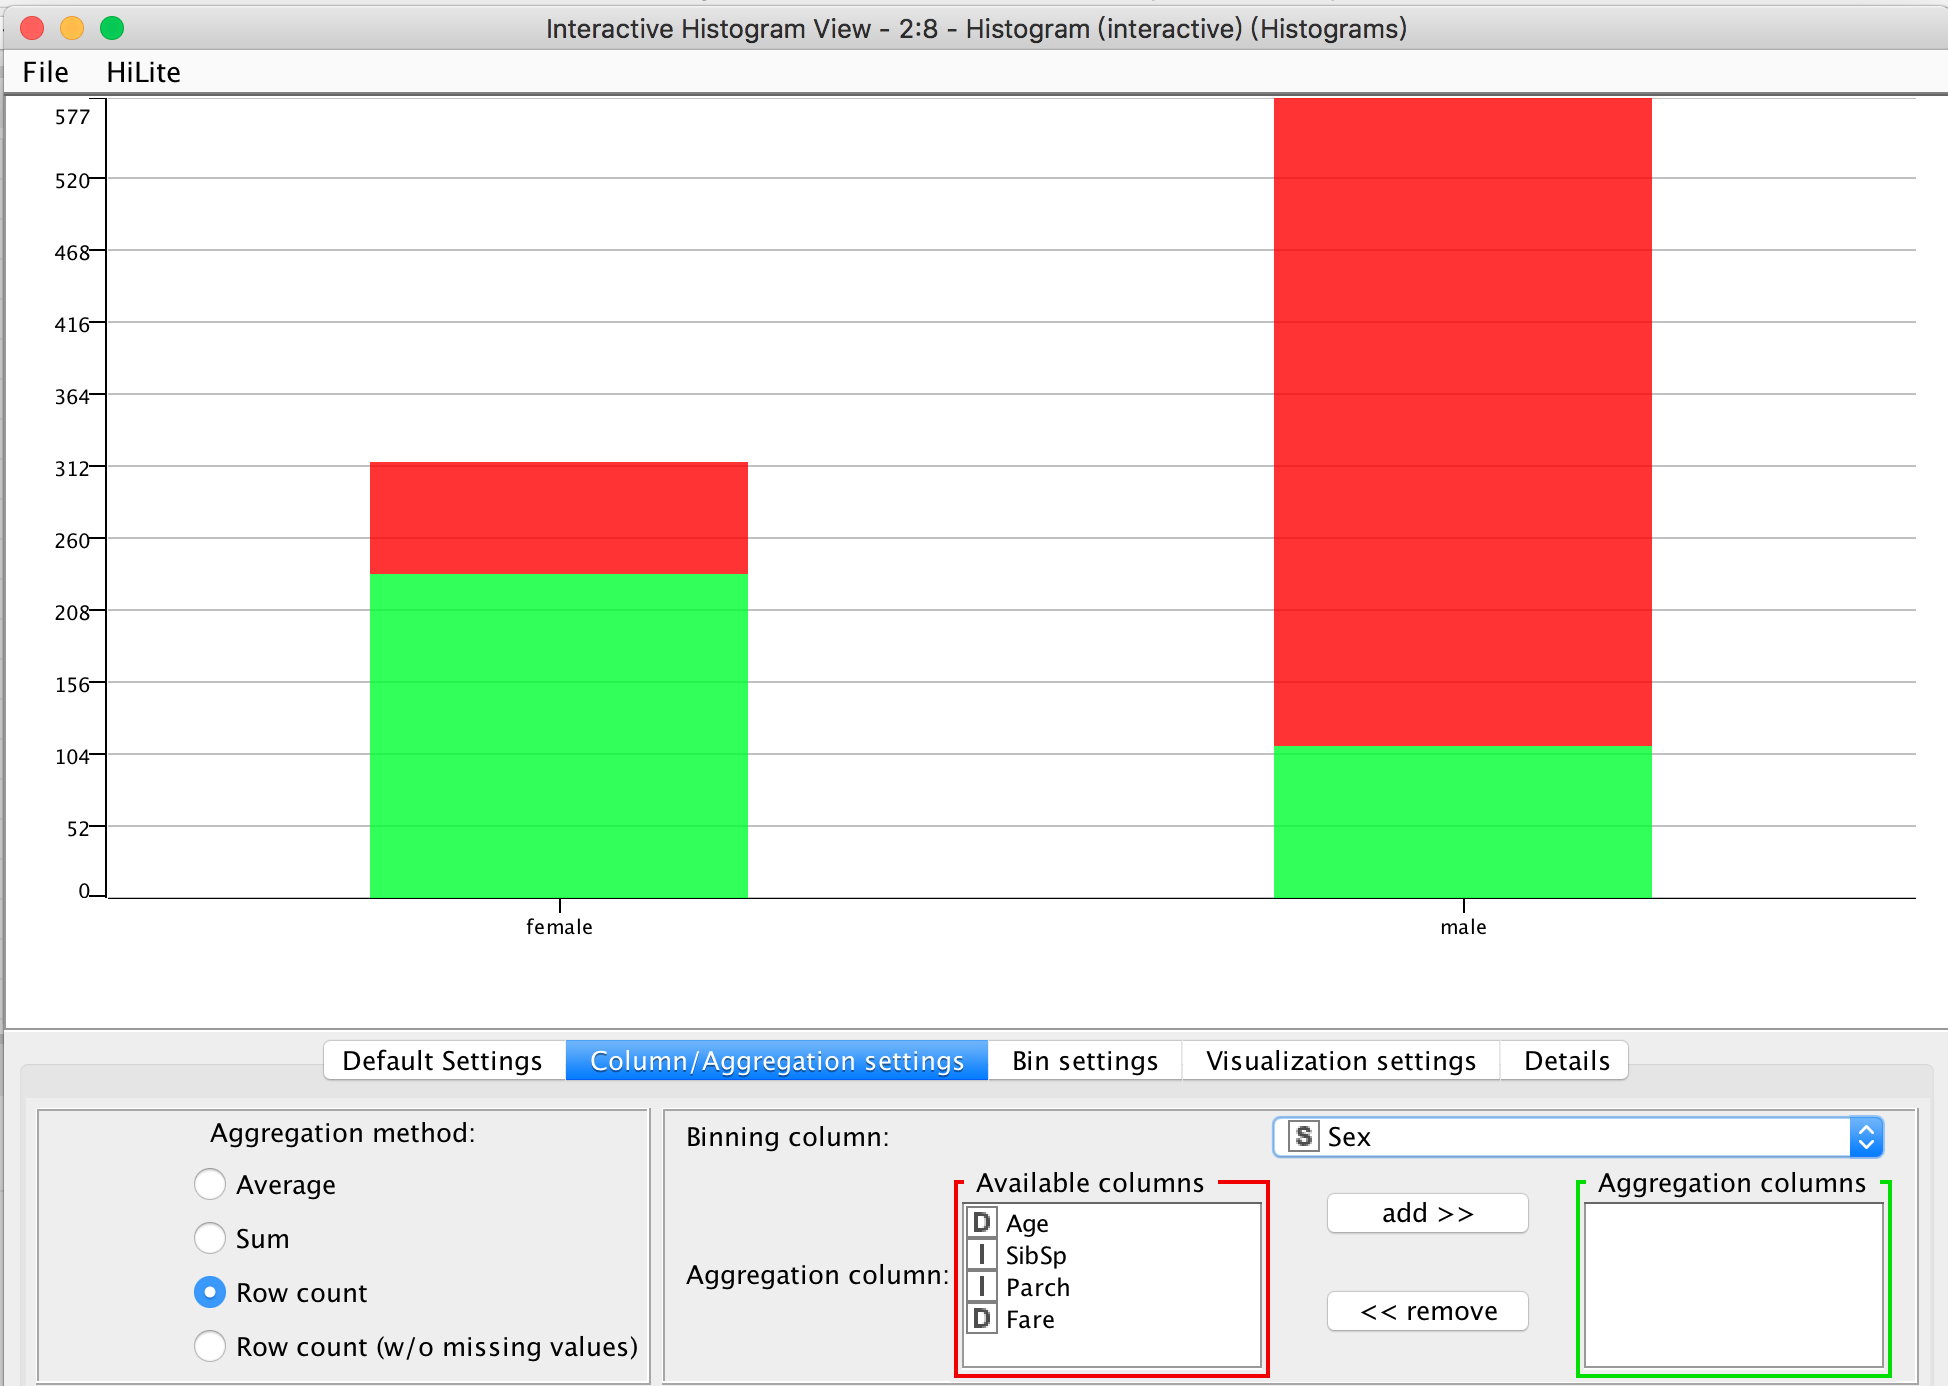The width and height of the screenshot is (1948, 1386).
Task: Click the red segment of male bar
Action: (x=1462, y=422)
